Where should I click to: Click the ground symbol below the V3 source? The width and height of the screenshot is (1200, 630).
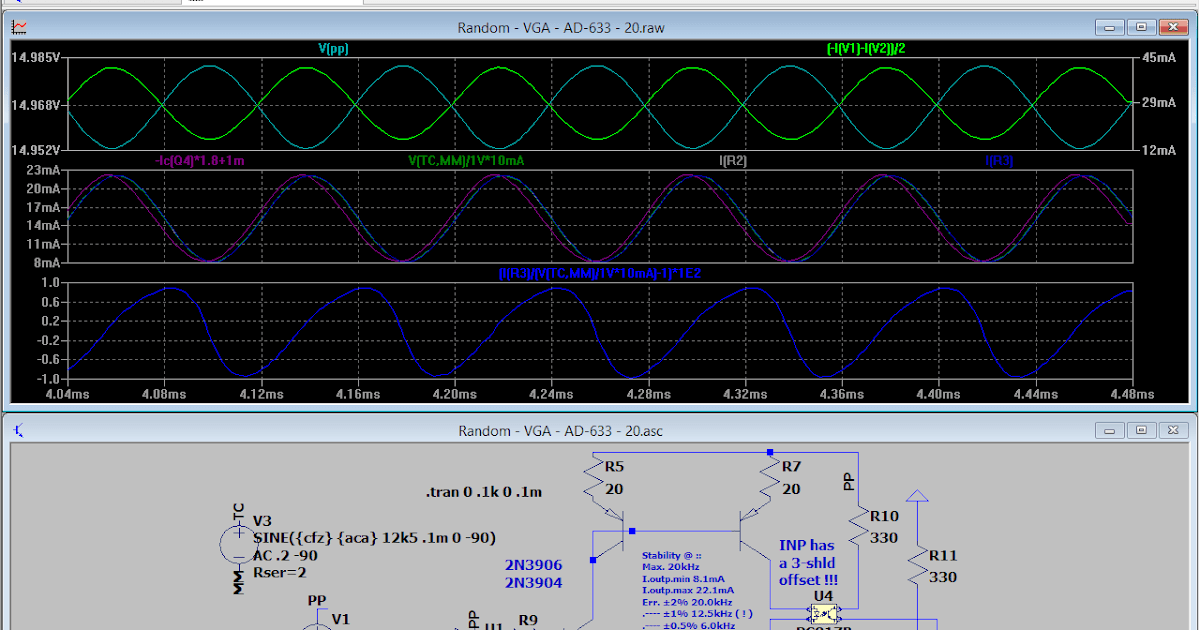[x=238, y=583]
